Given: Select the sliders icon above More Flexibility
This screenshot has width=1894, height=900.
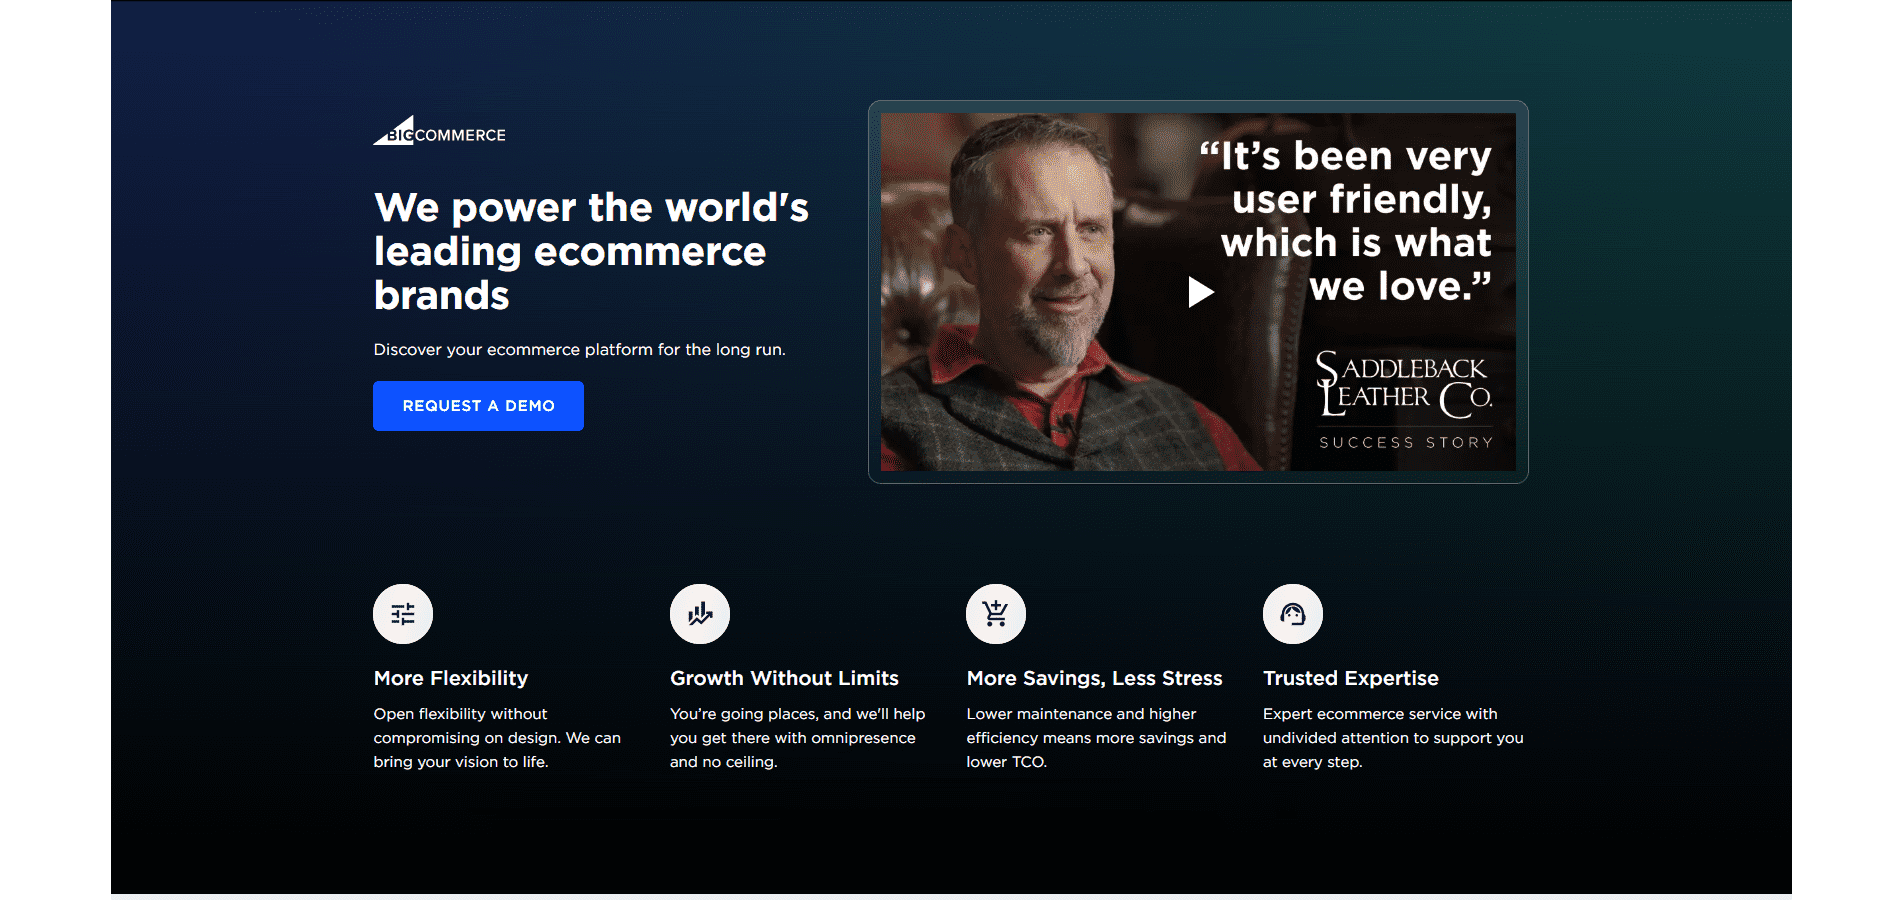Looking at the screenshot, I should tap(402, 613).
